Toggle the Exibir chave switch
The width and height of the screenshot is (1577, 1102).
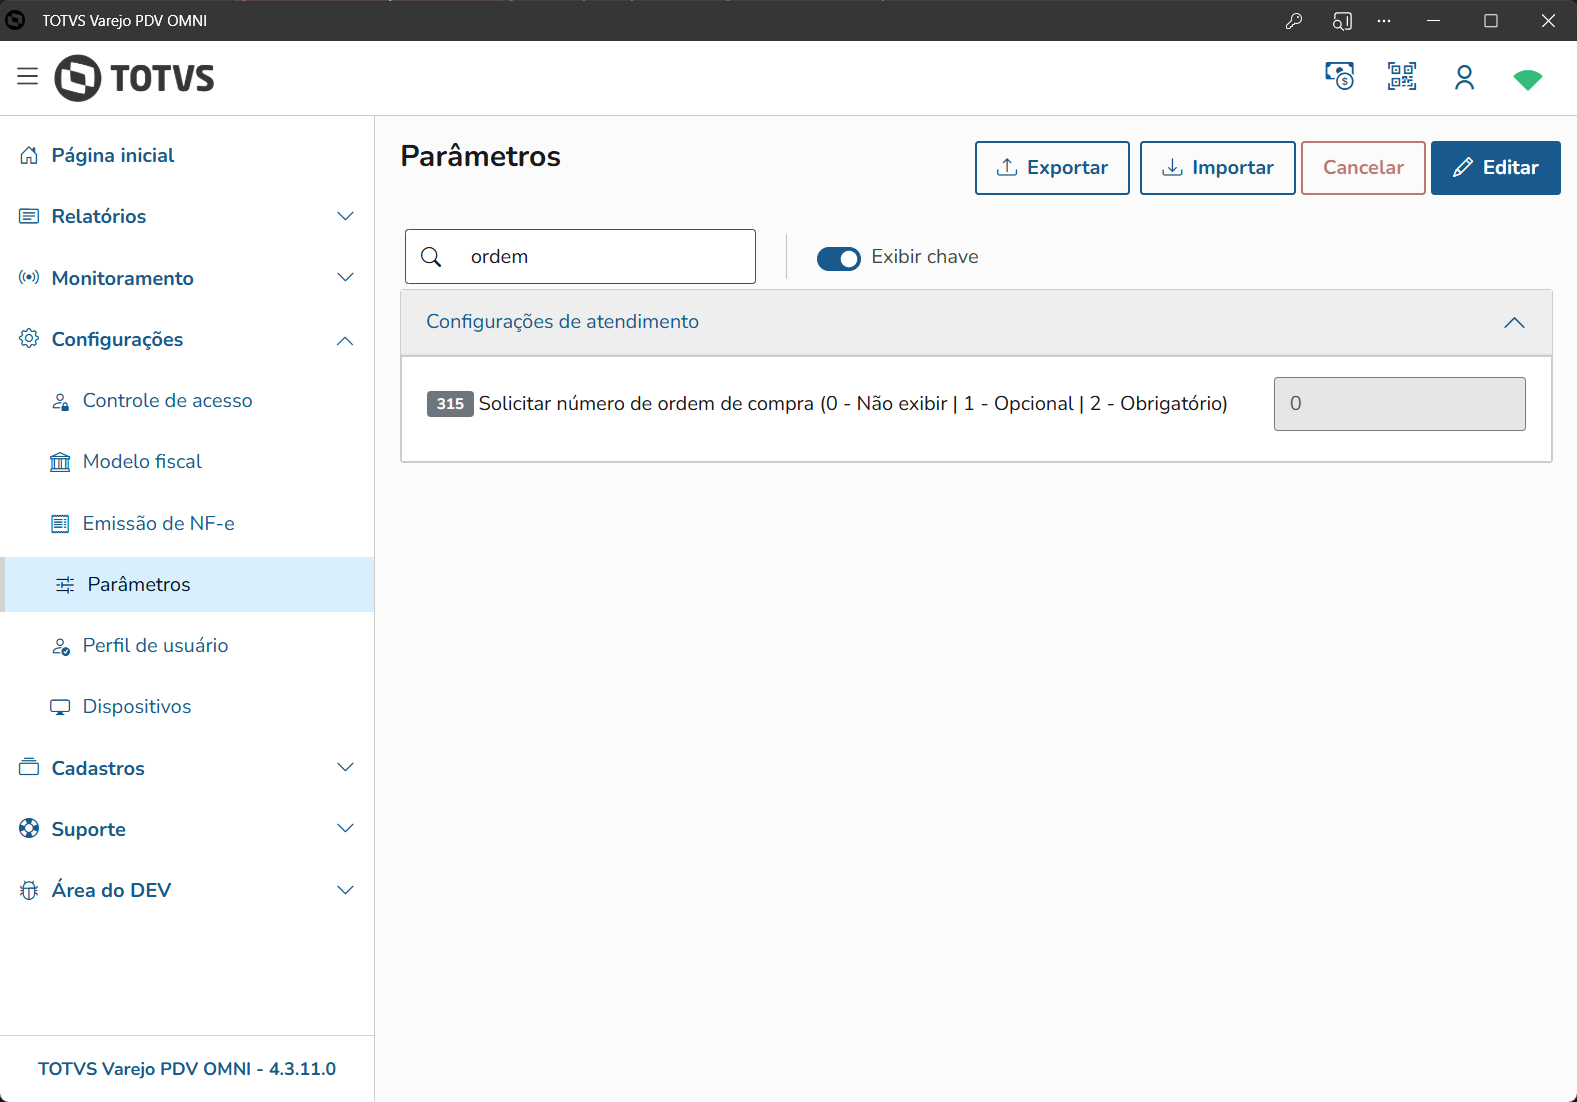click(x=838, y=259)
